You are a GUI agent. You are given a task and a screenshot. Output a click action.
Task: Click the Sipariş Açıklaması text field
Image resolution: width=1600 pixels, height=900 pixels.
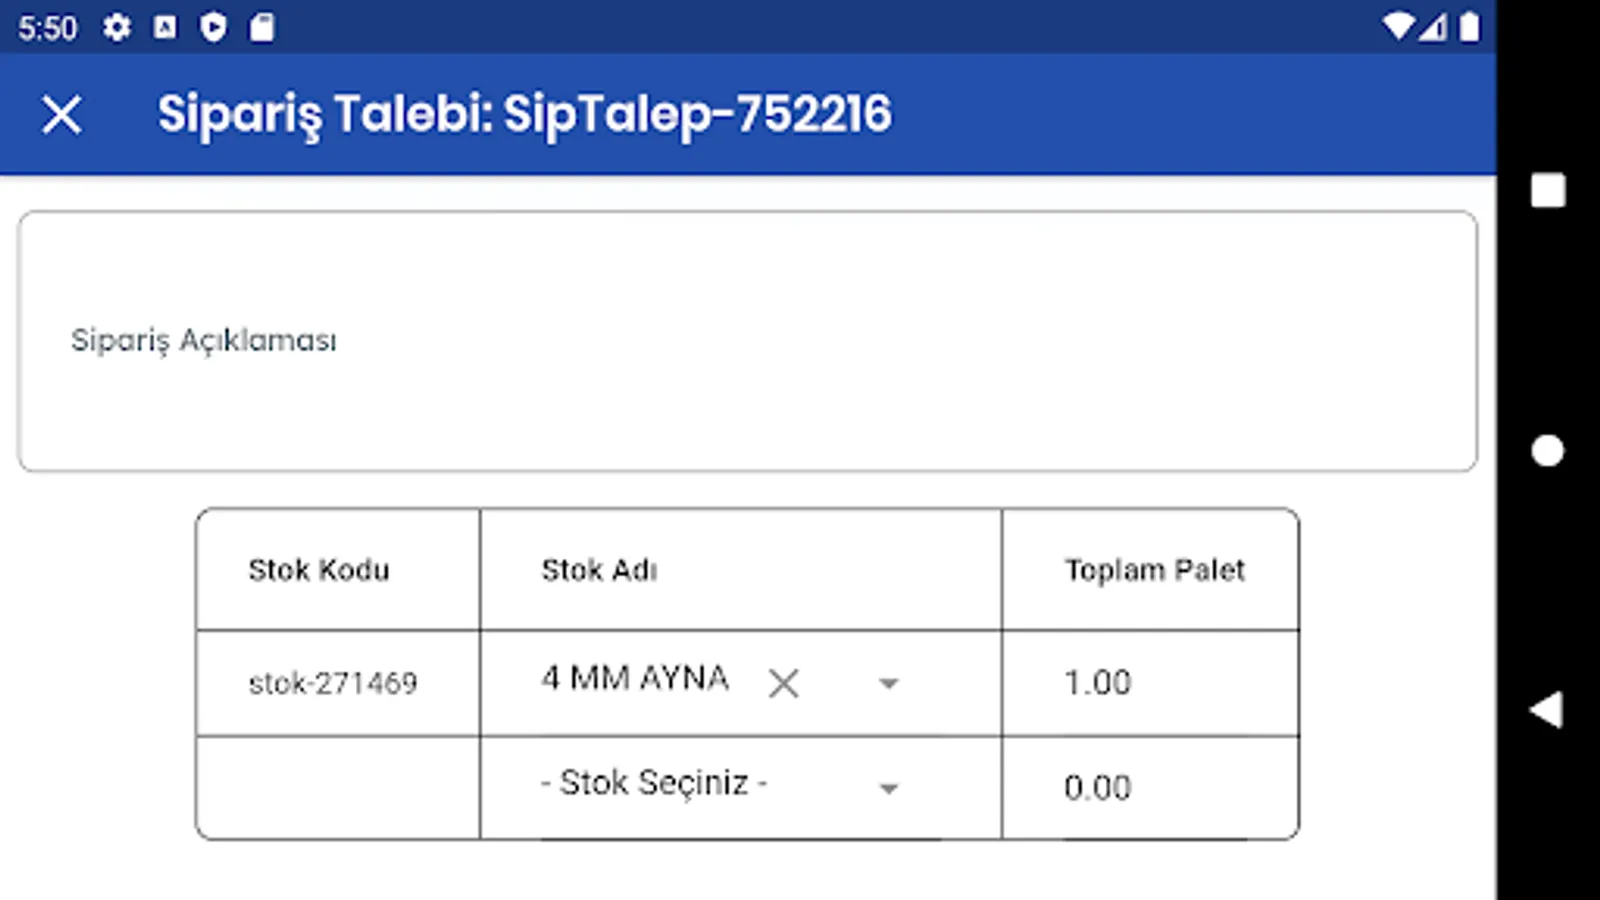746,341
